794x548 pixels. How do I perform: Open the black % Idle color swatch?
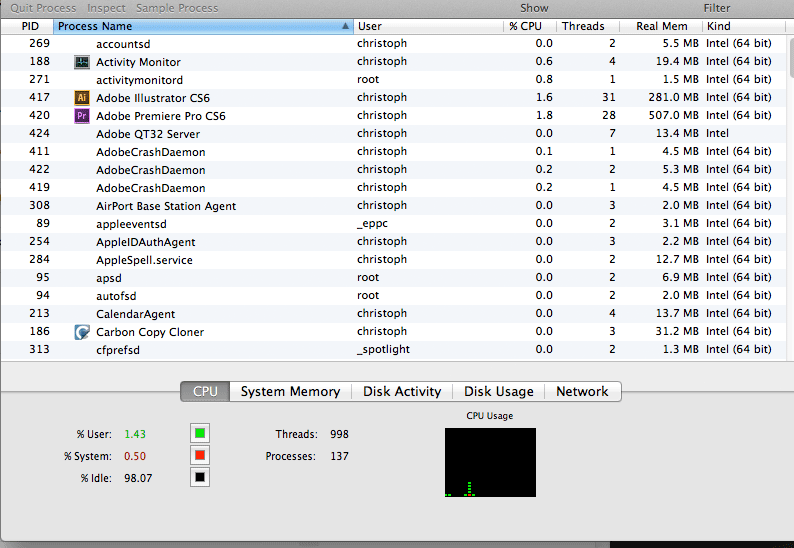point(200,477)
